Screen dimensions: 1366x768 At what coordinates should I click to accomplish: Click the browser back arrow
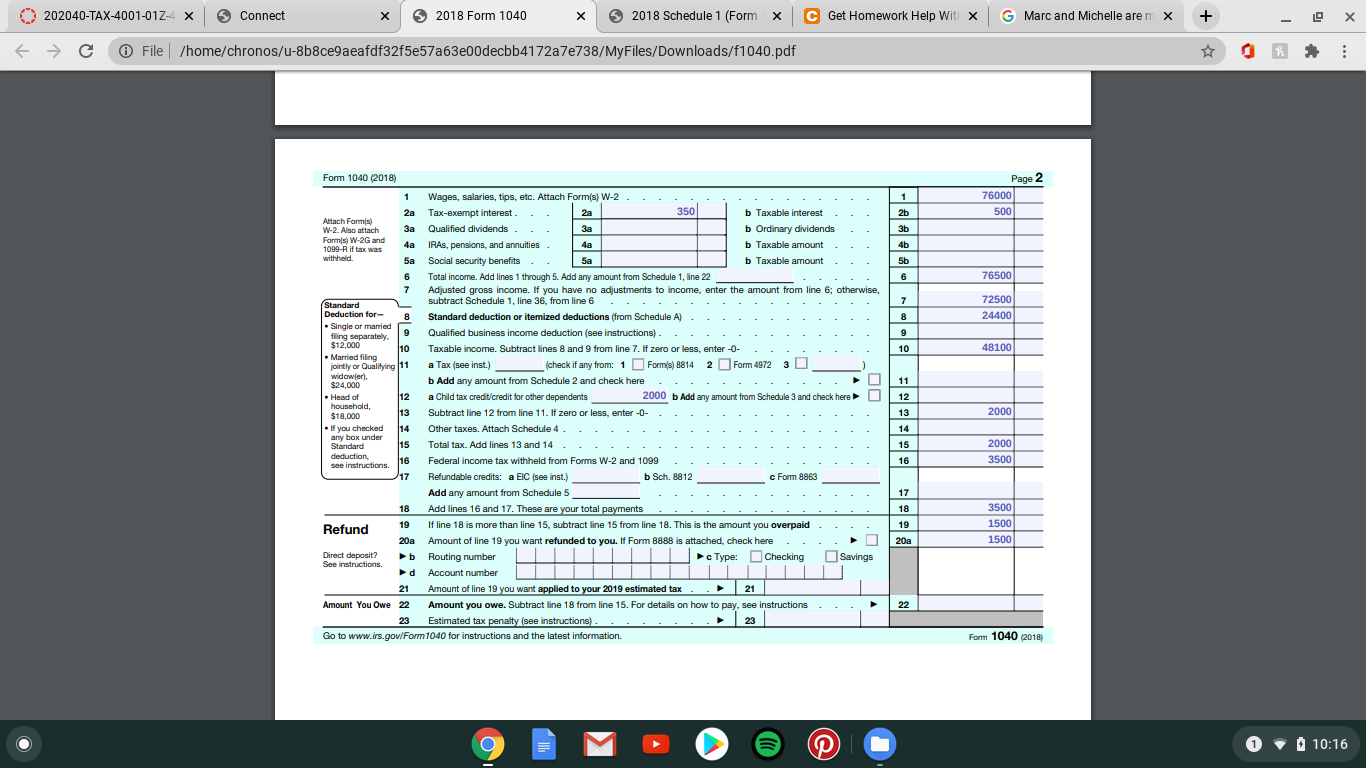23,51
